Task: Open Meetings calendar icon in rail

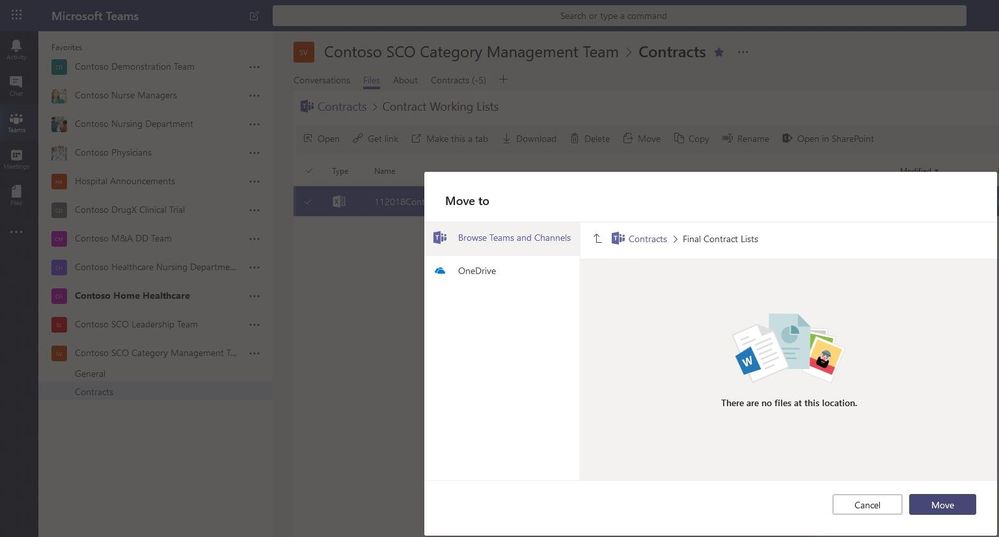Action: [x=16, y=159]
